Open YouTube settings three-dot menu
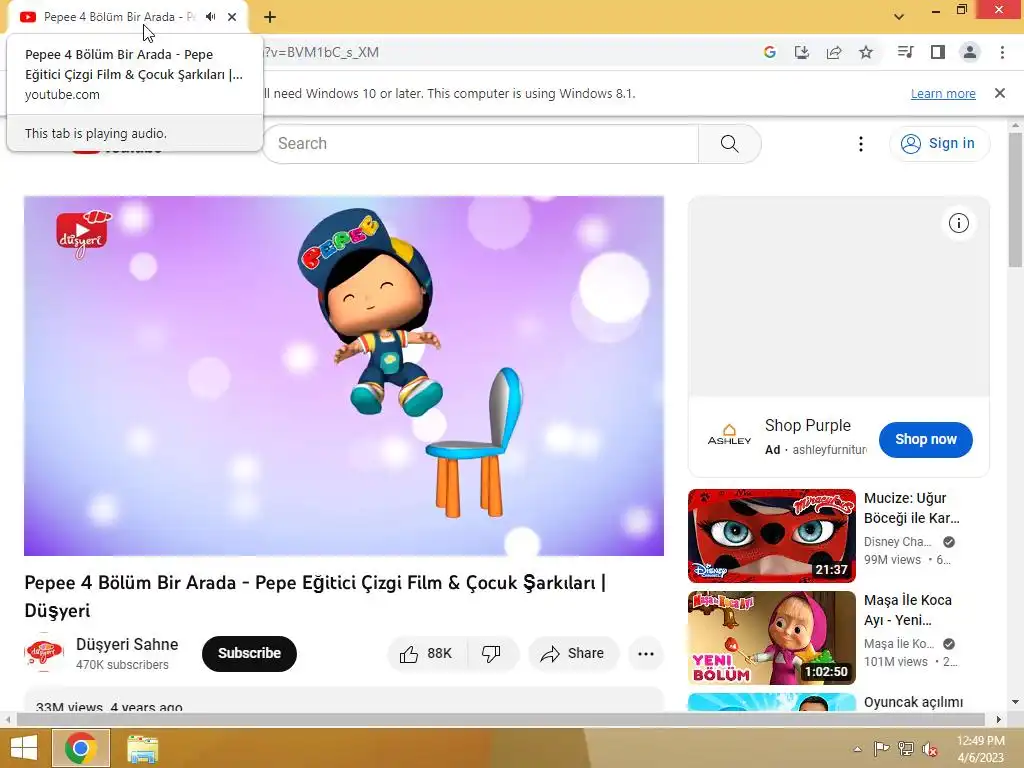This screenshot has height=768, width=1024. (861, 144)
